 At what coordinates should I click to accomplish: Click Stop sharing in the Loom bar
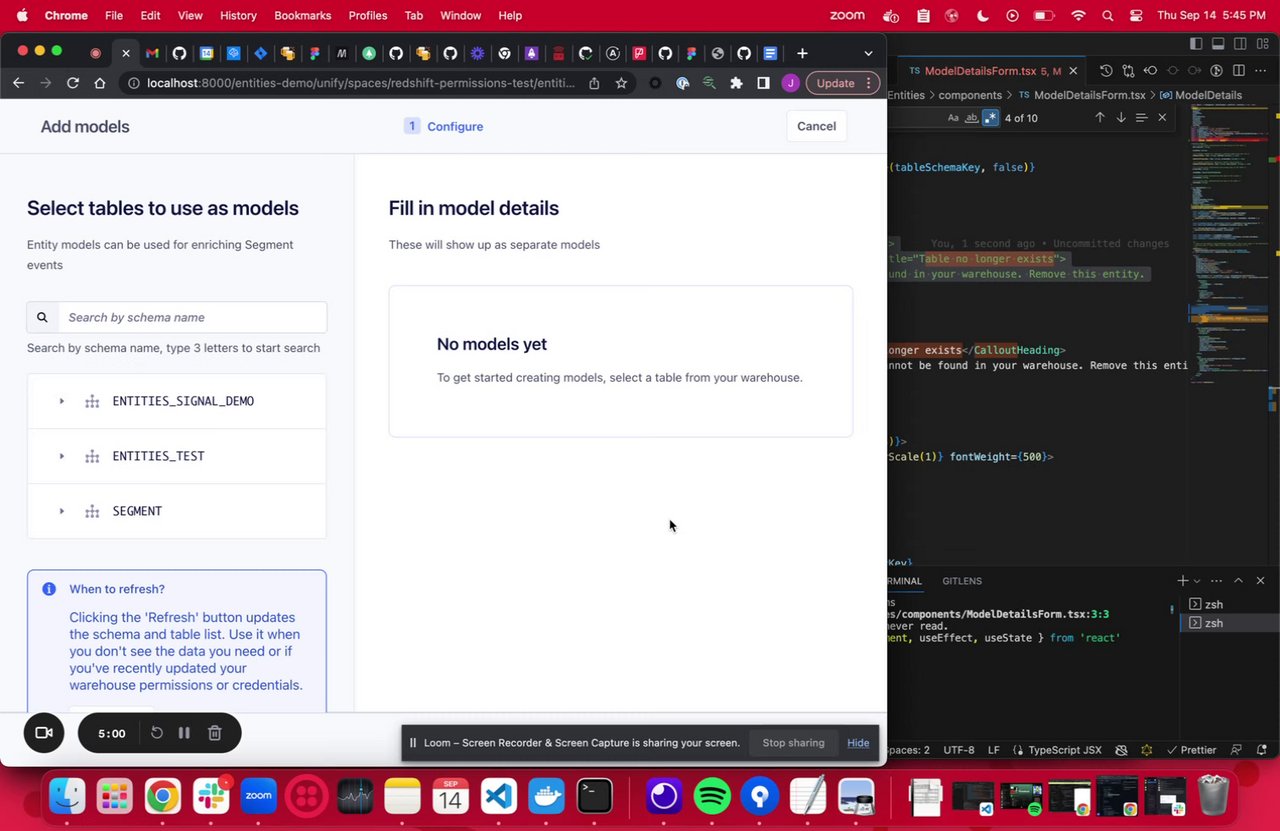[x=793, y=743]
